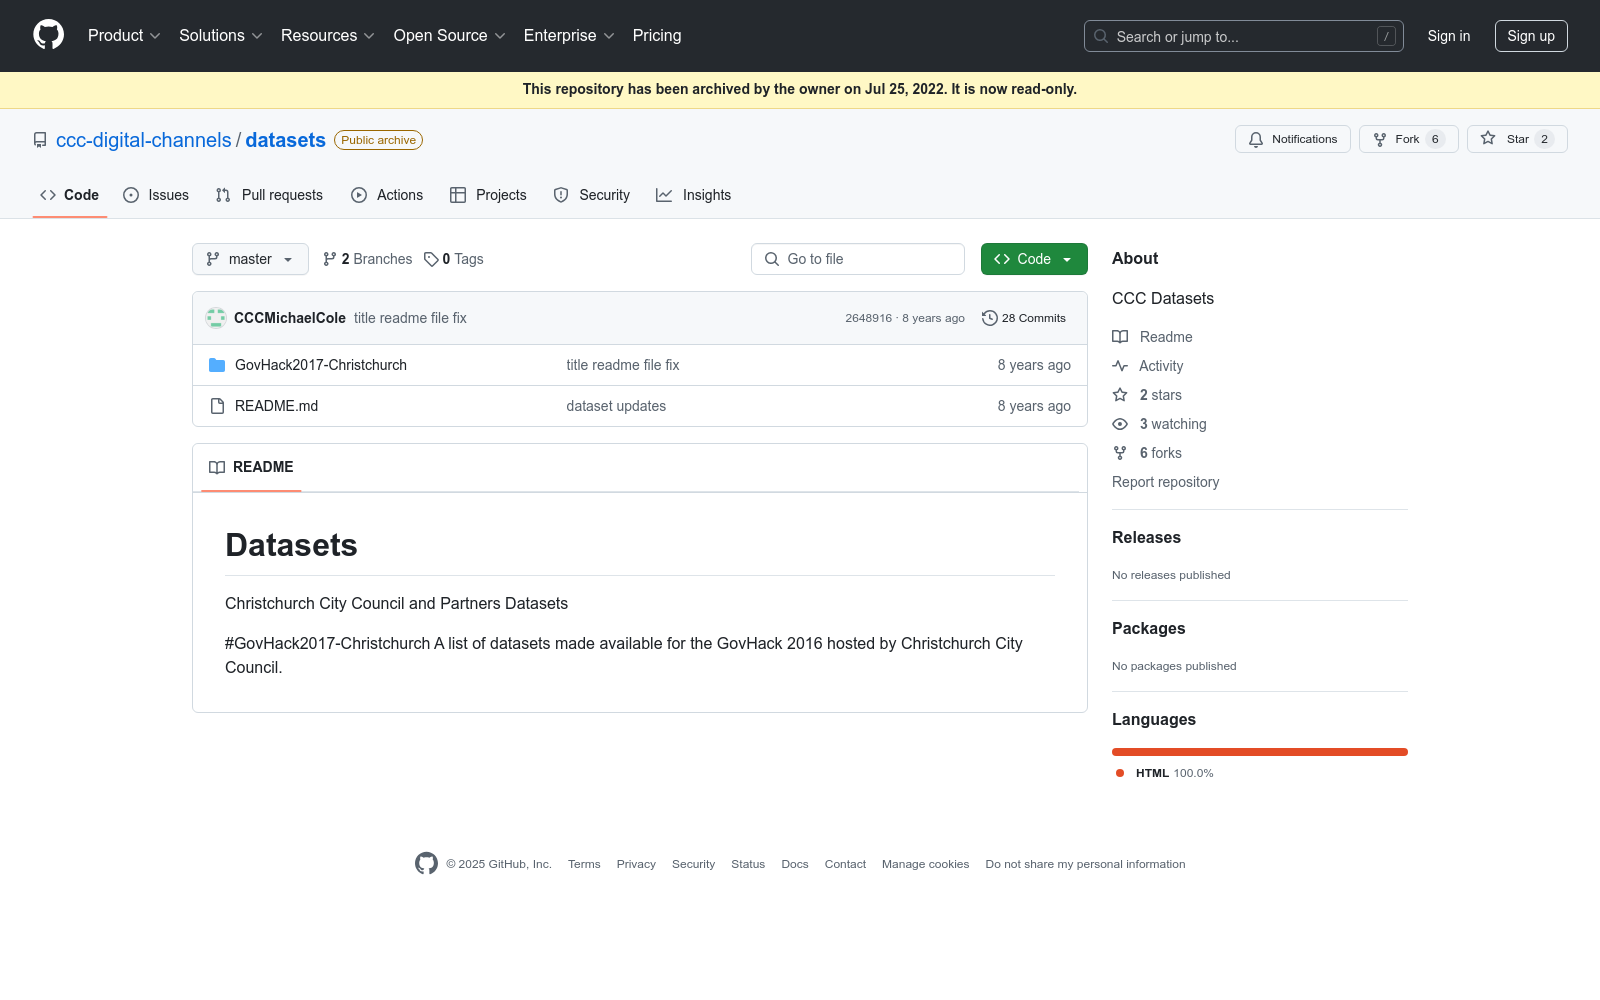Open the README.md file
Viewport: 1600px width, 1000px height.
[276, 406]
